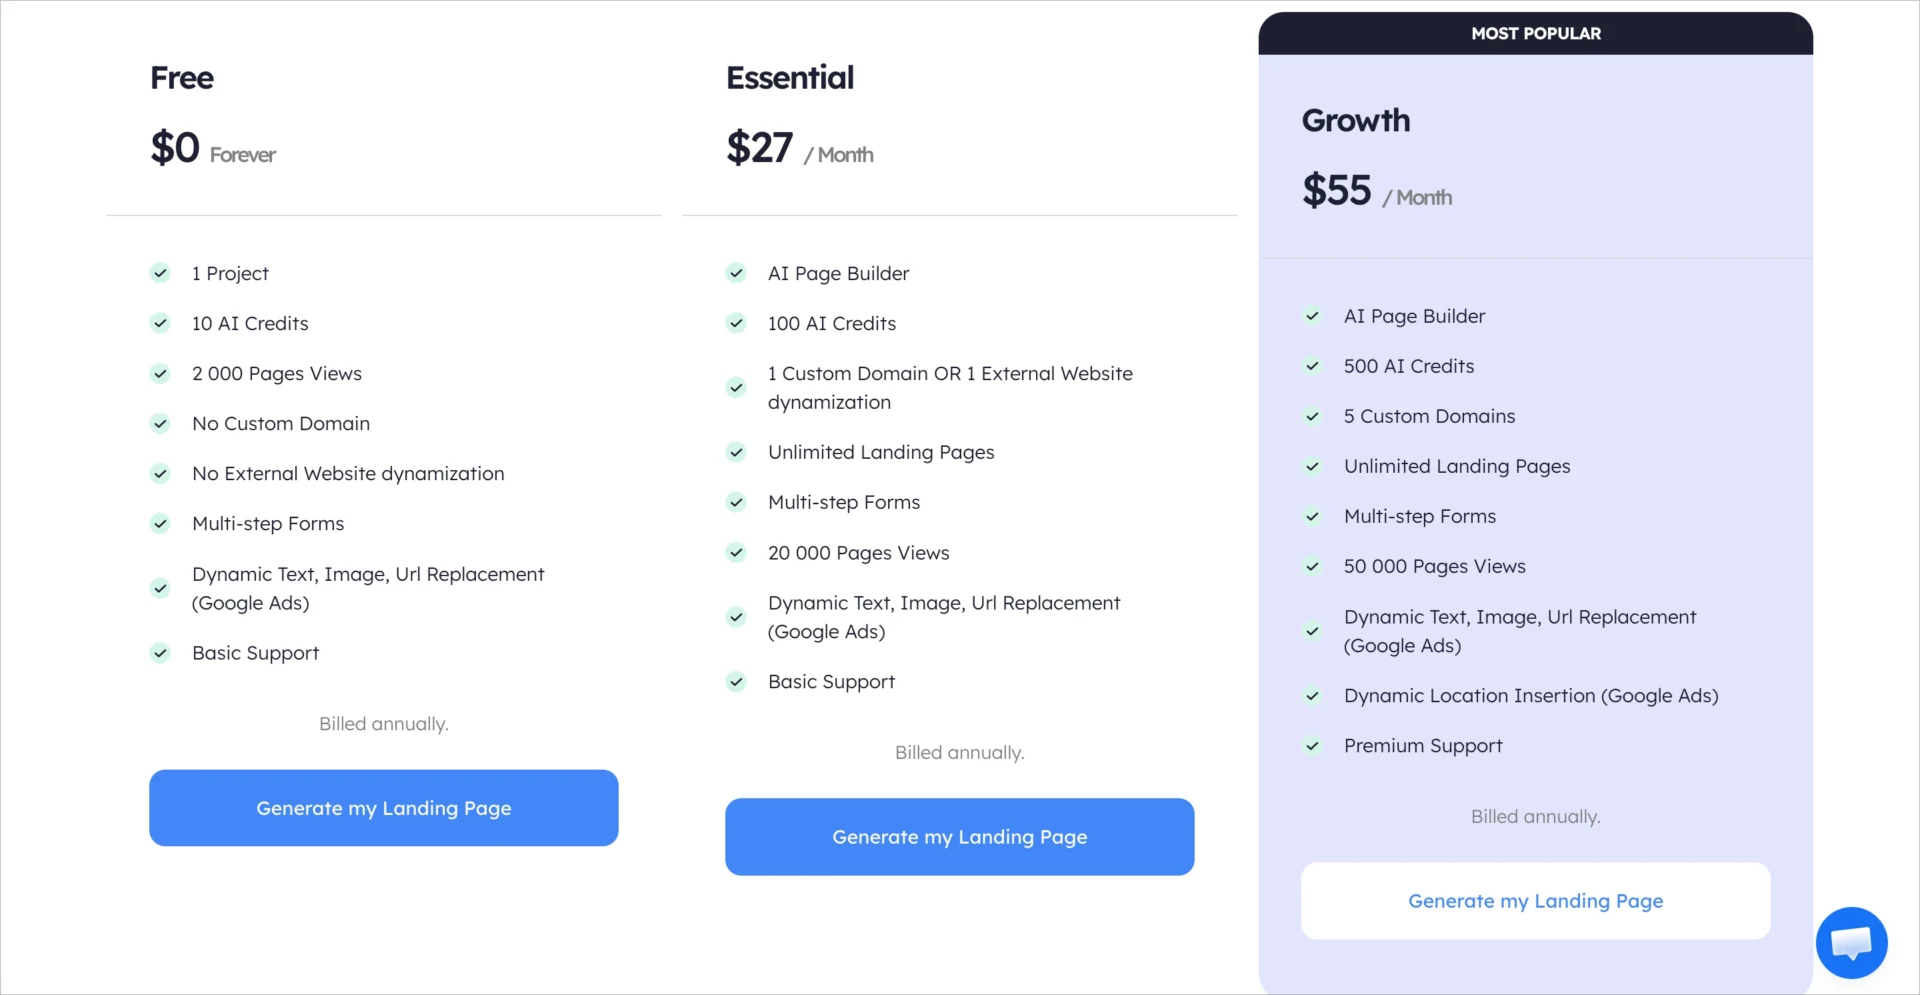Click the checkmark beside '20 000 Pages Views'

tap(736, 553)
